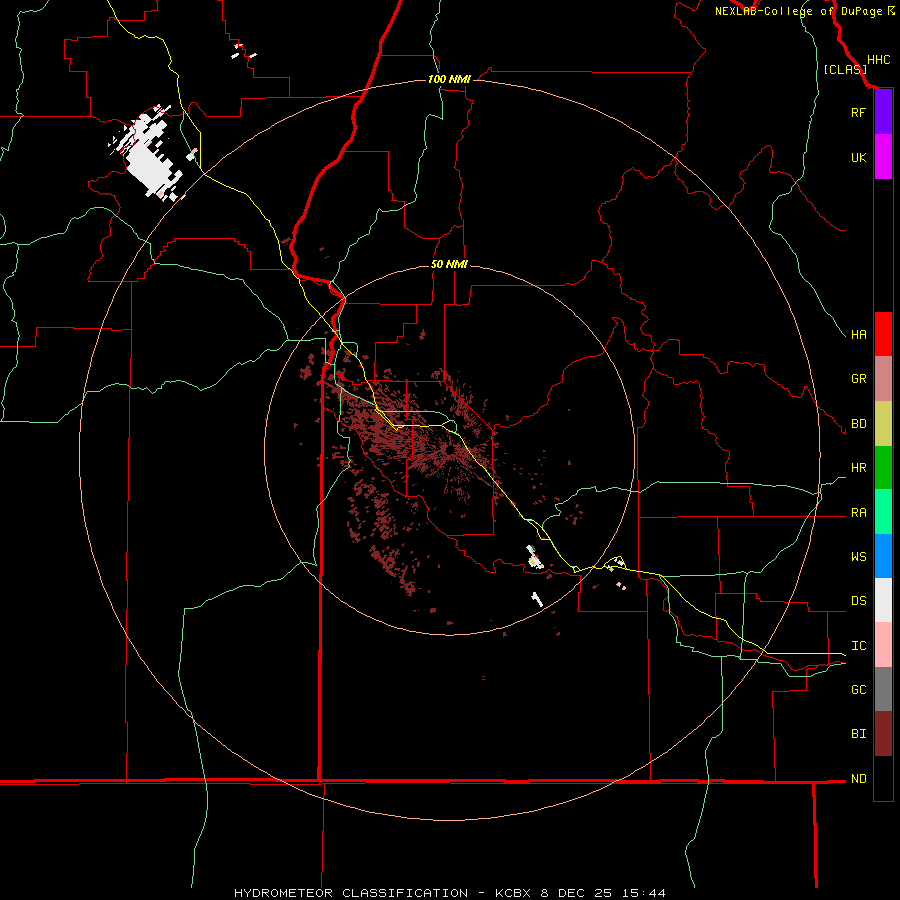Click the 50 NMI range ring label
This screenshot has width=900, height=900.
pyautogui.click(x=449, y=264)
